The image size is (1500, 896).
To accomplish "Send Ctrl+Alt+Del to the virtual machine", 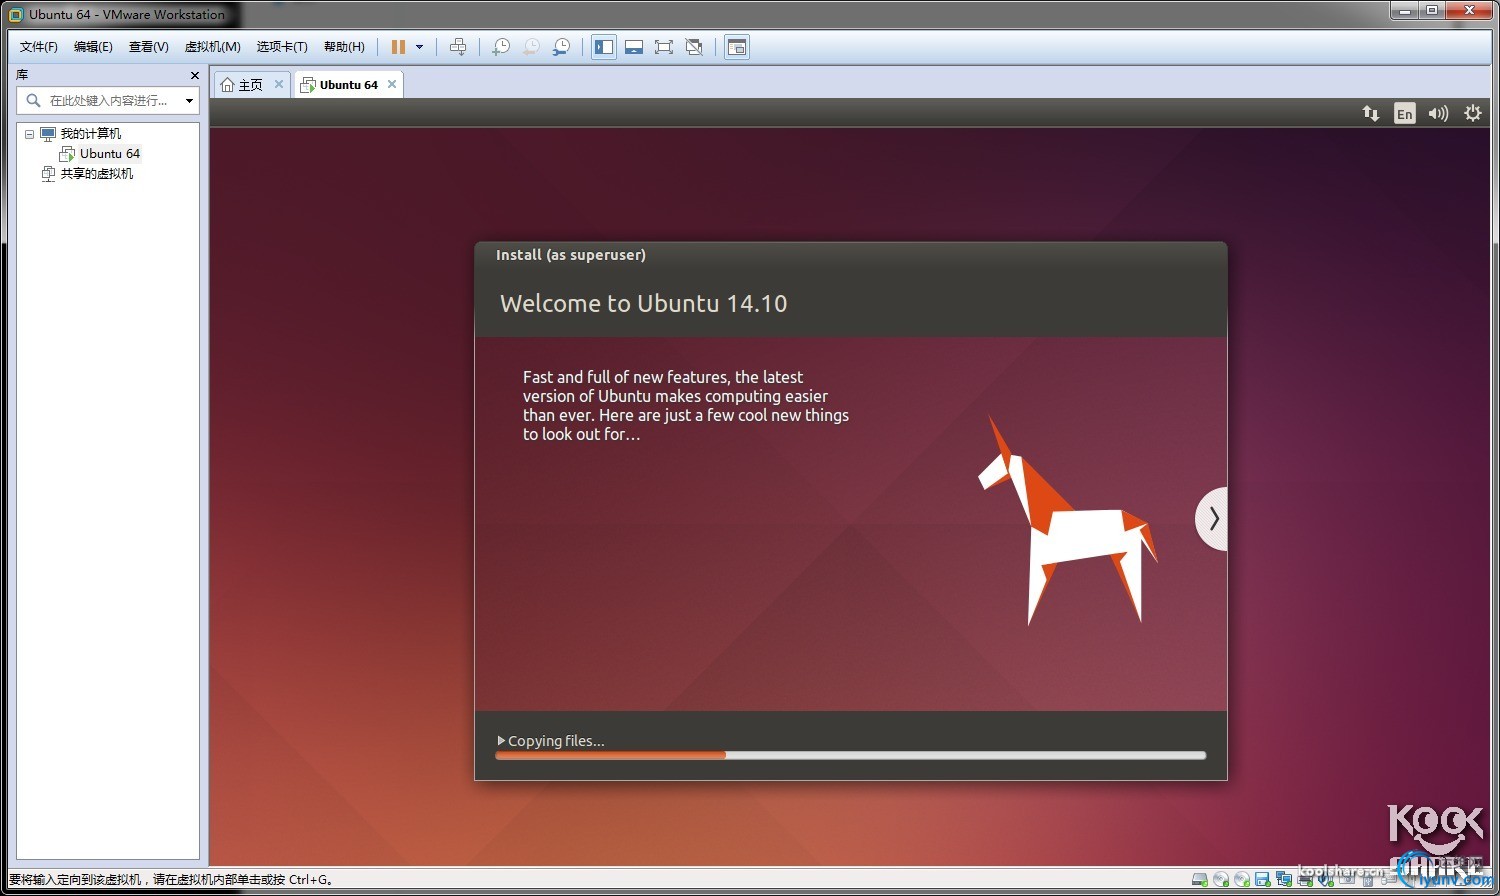I will 458,47.
